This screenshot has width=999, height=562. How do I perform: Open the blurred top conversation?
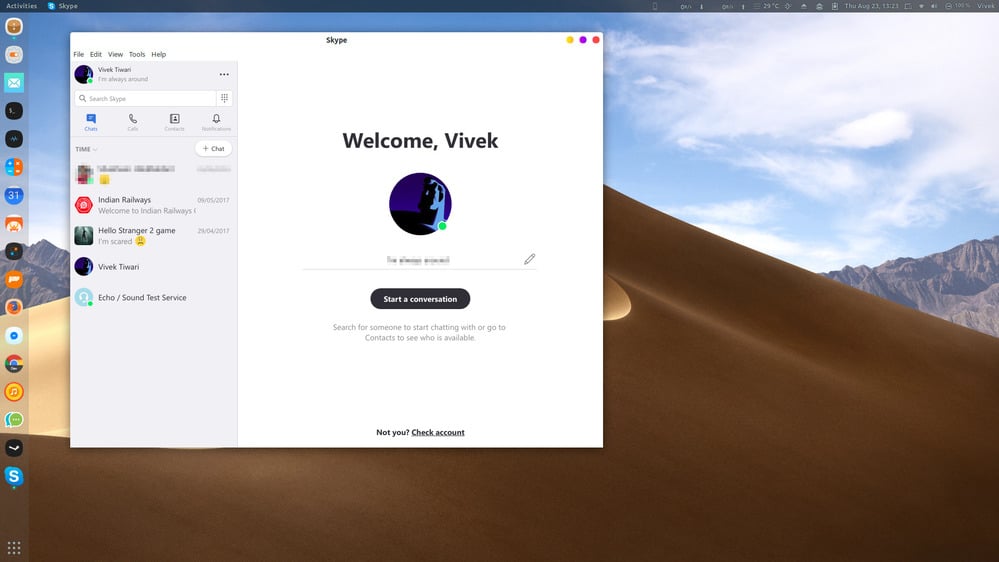coord(153,174)
